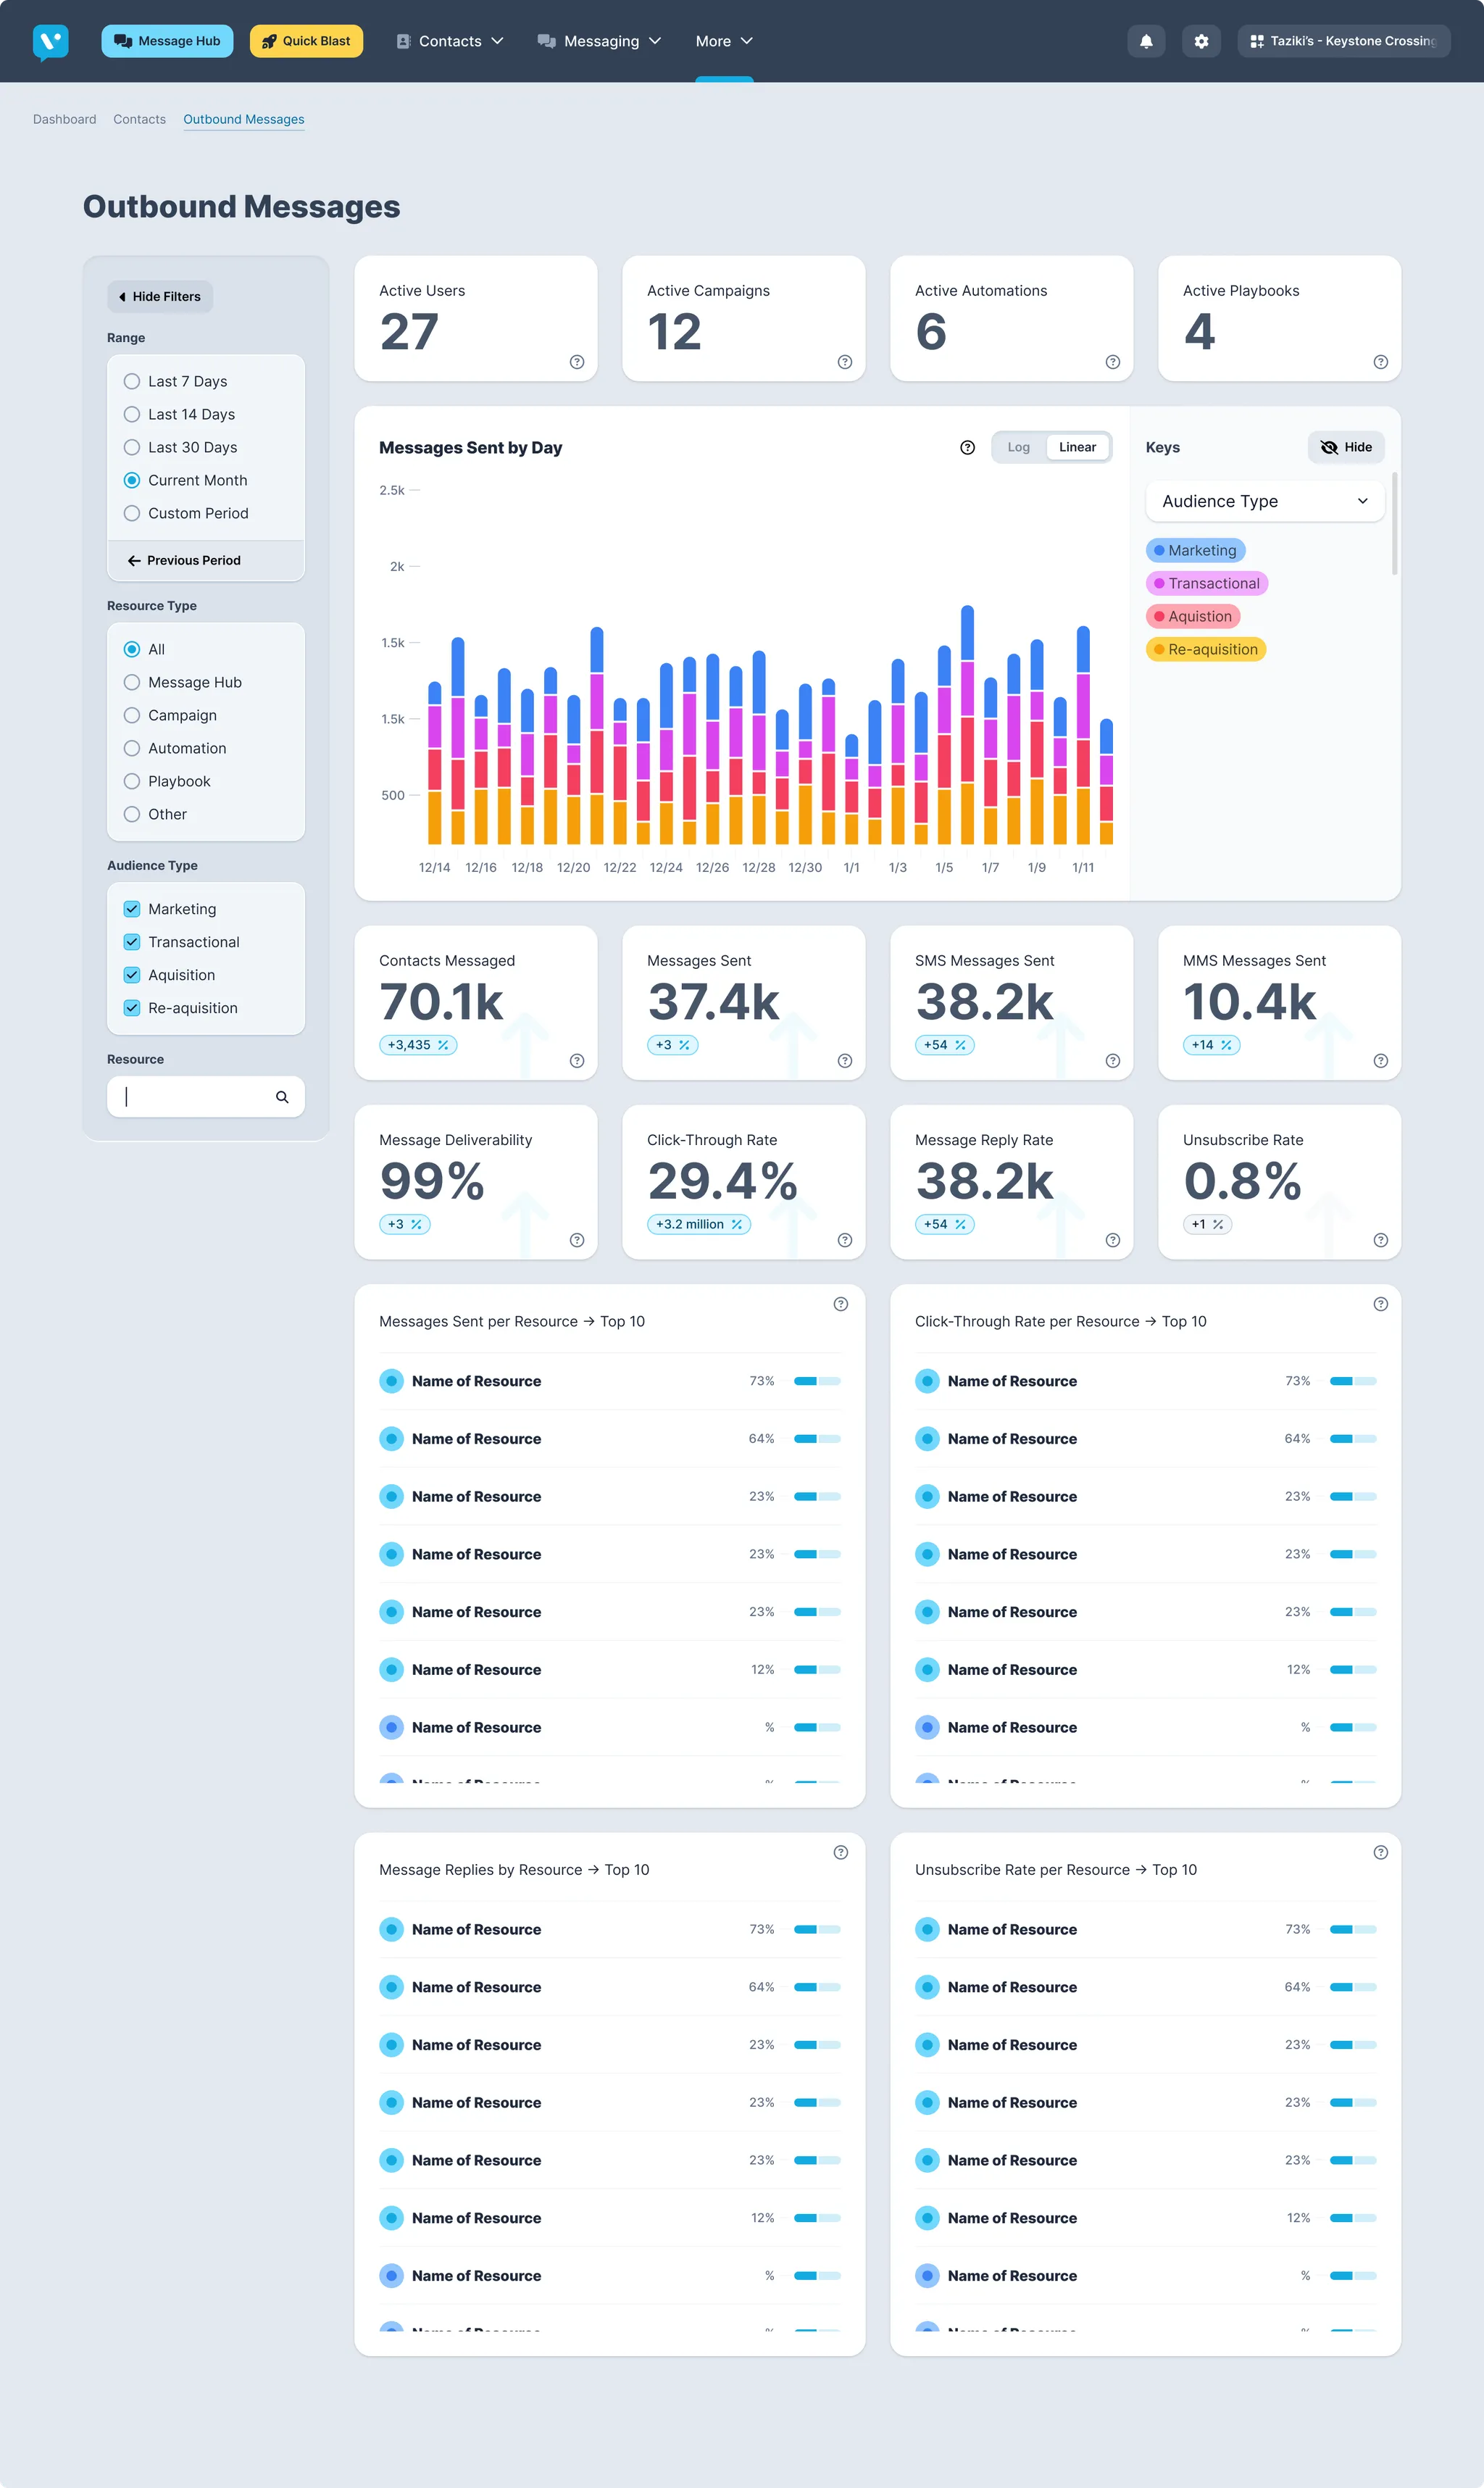Open the Audience Type keys dropdown
The width and height of the screenshot is (1484, 2488).
1264,501
